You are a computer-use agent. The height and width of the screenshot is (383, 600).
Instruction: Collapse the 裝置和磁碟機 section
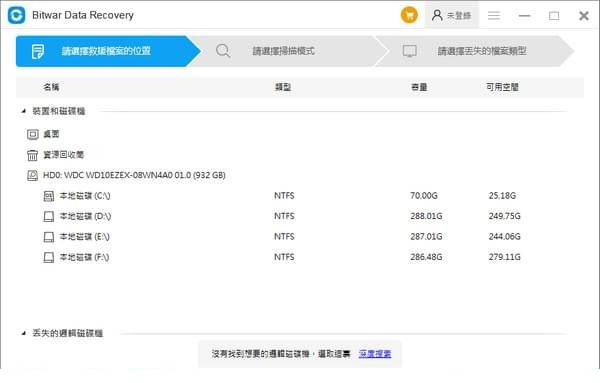point(24,111)
